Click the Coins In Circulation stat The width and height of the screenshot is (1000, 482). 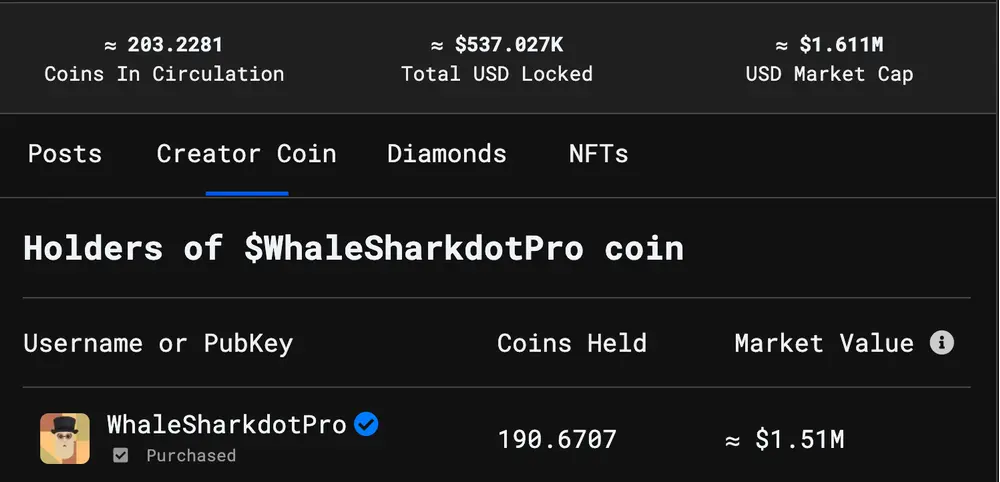pyautogui.click(x=164, y=59)
